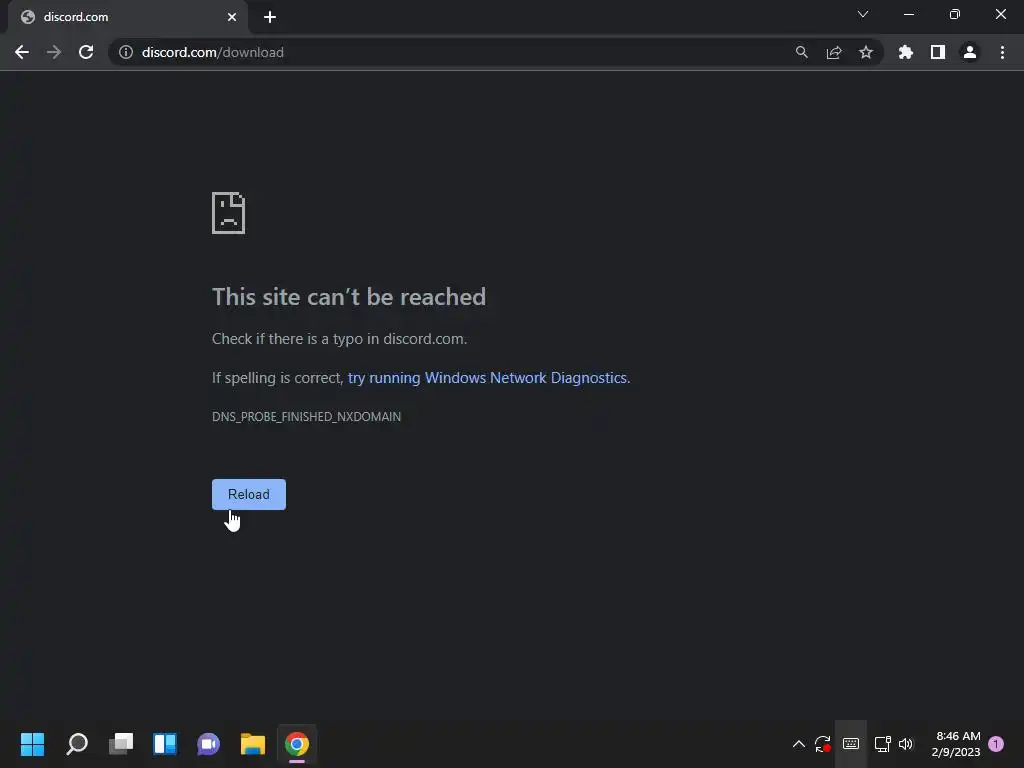The image size is (1024, 768).
Task: Open network status tray icon
Action: [882, 744]
